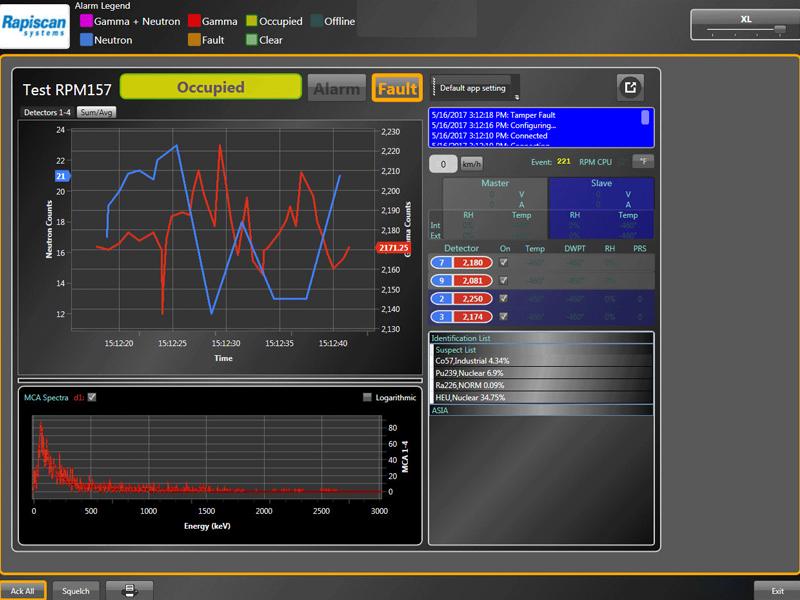The image size is (800, 600).
Task: Adjust the XL size slider
Action: click(x=745, y=30)
